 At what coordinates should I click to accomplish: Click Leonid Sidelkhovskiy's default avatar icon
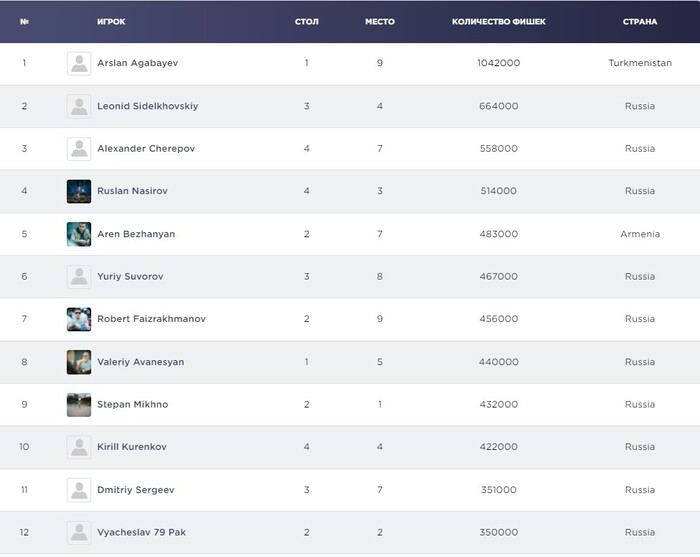tap(79, 106)
